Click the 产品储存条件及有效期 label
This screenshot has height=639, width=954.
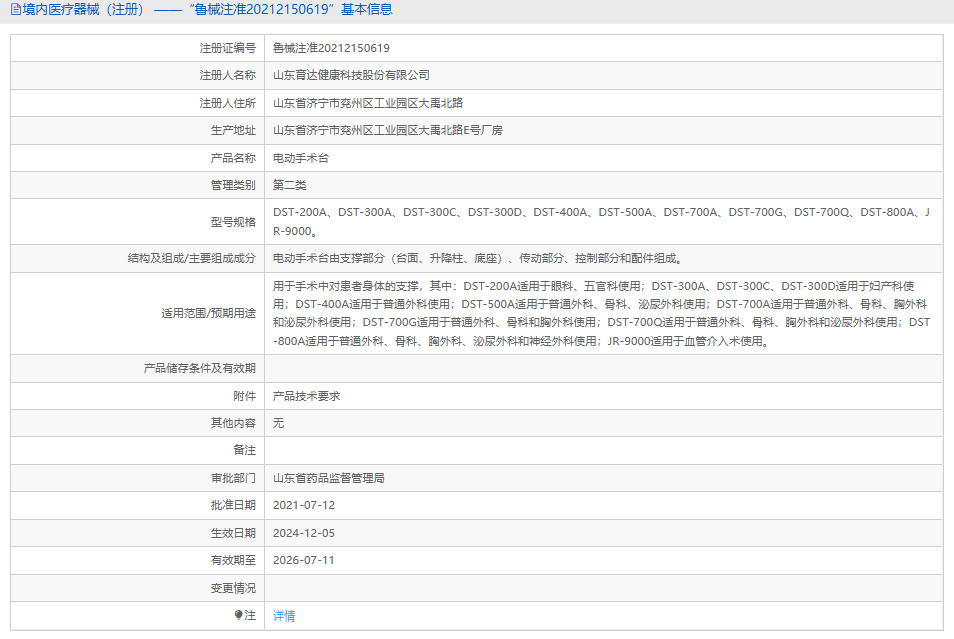click(200, 368)
